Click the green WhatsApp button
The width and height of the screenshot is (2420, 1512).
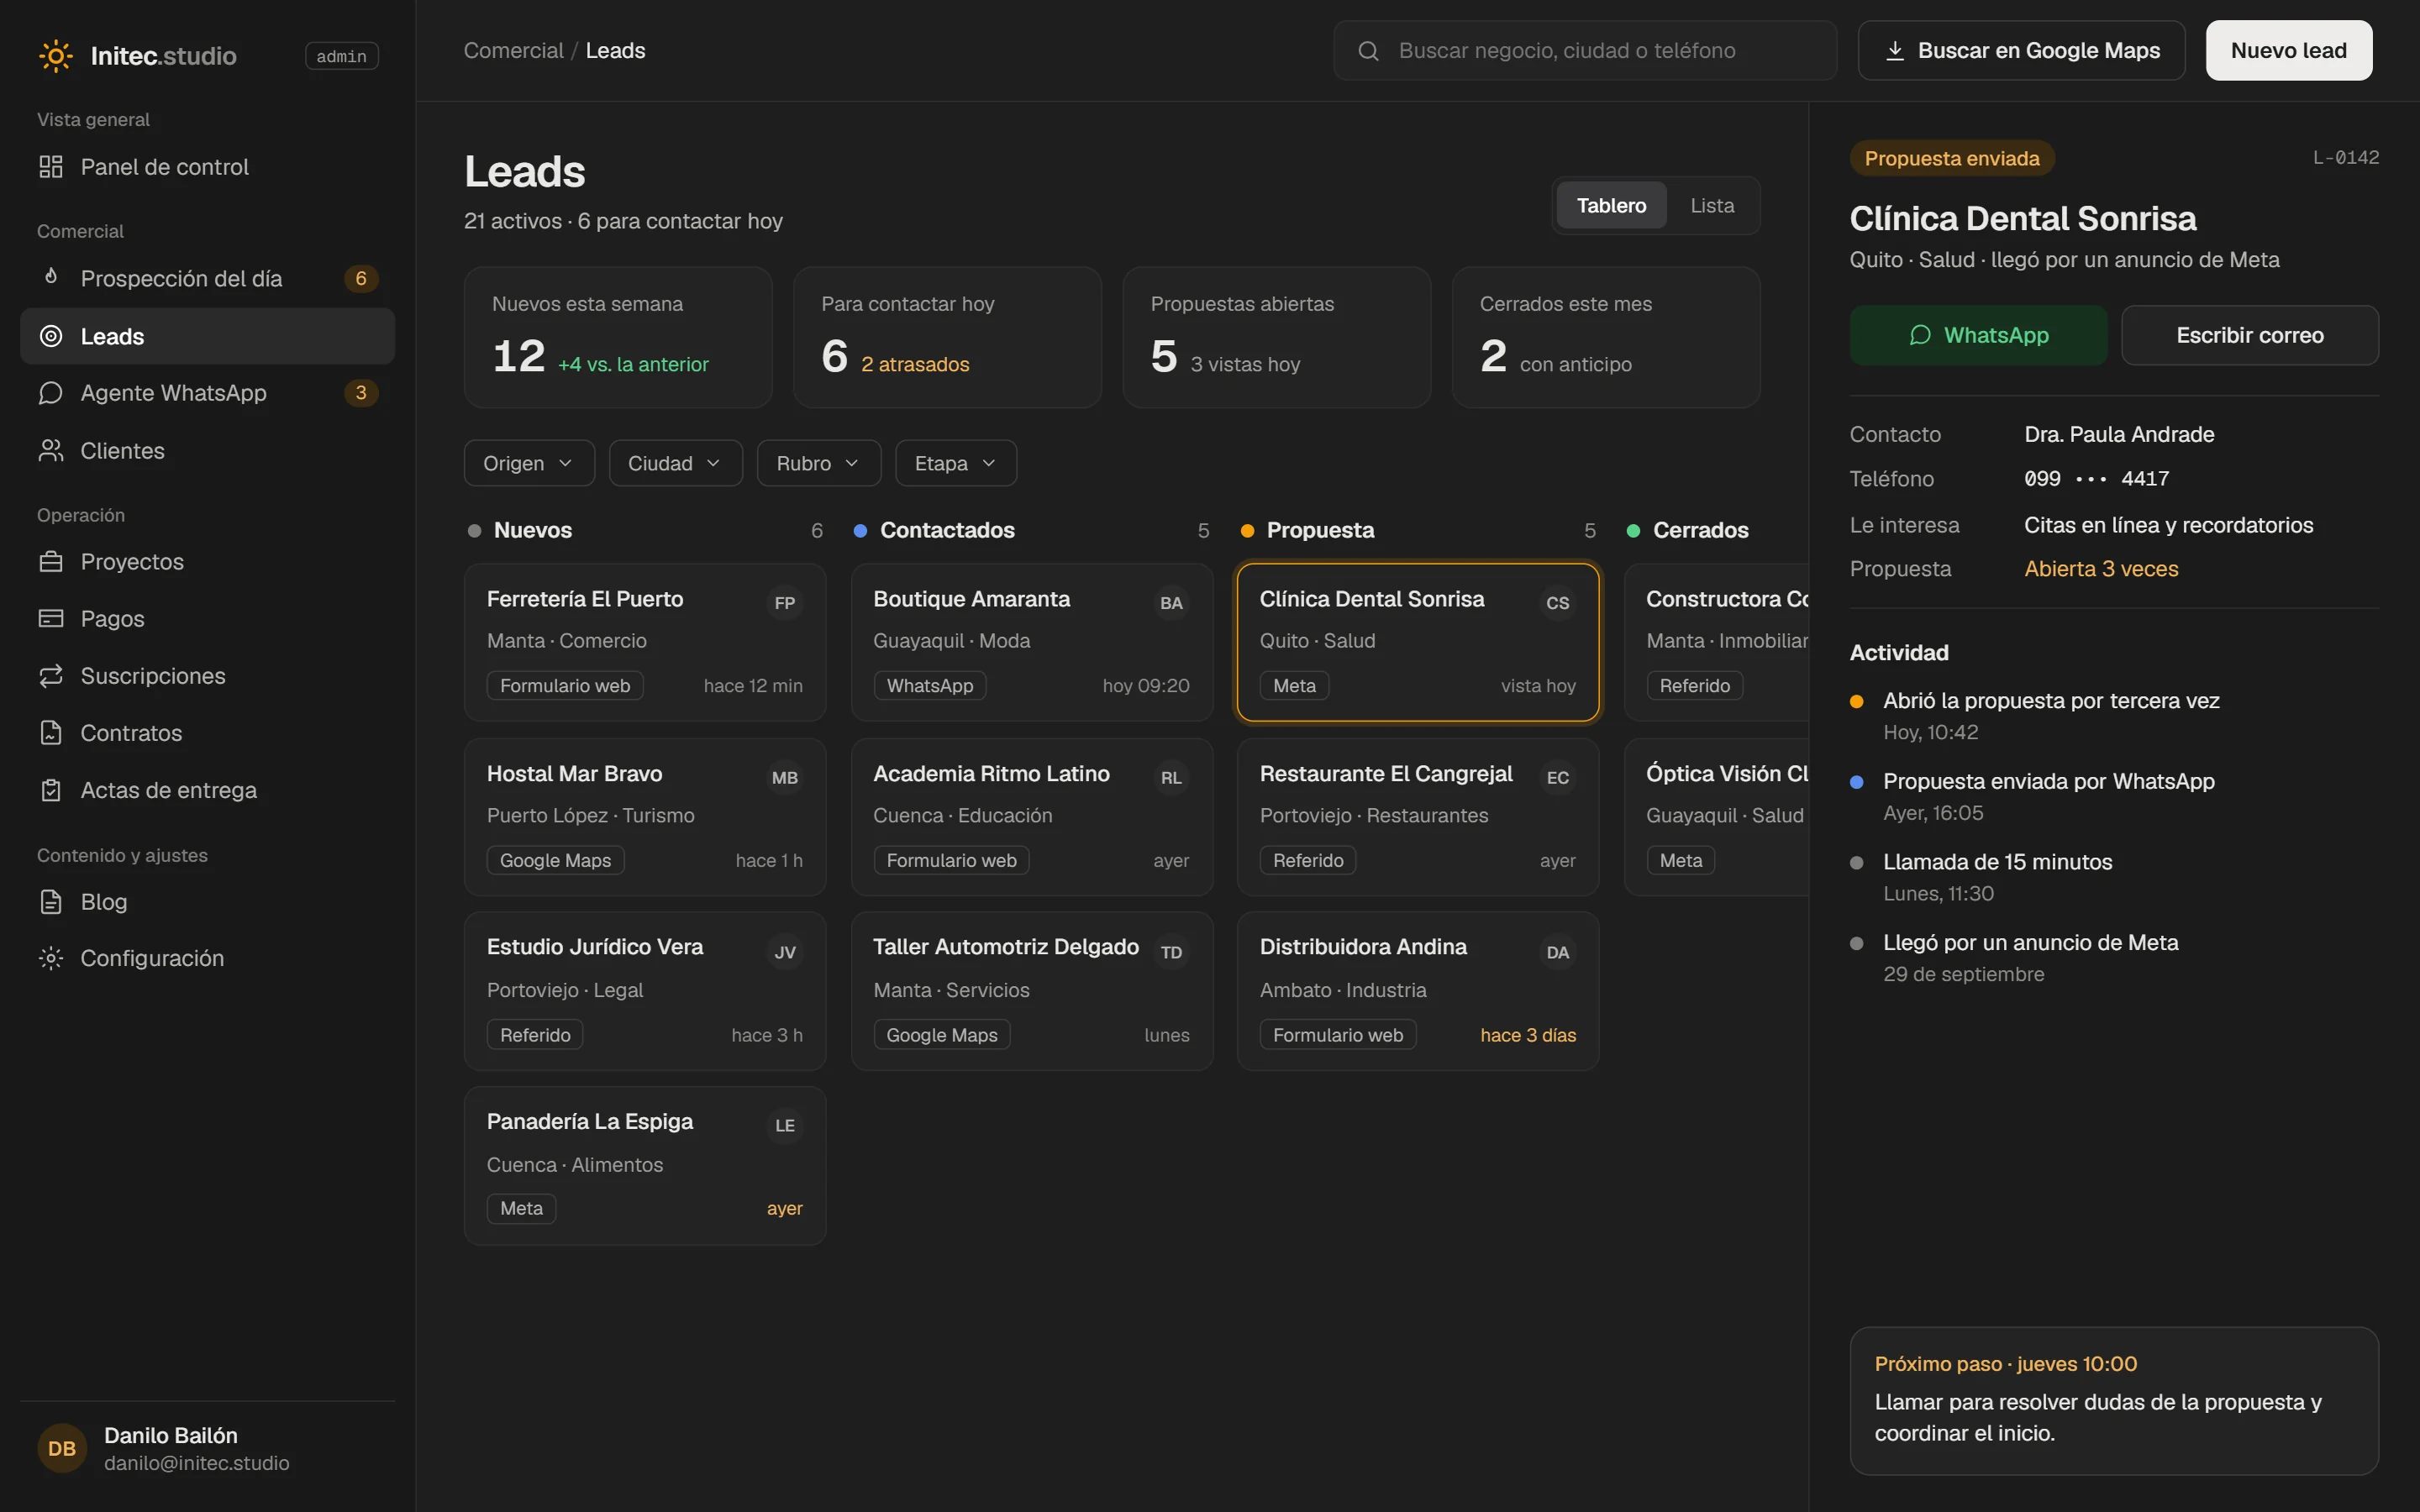(1978, 335)
